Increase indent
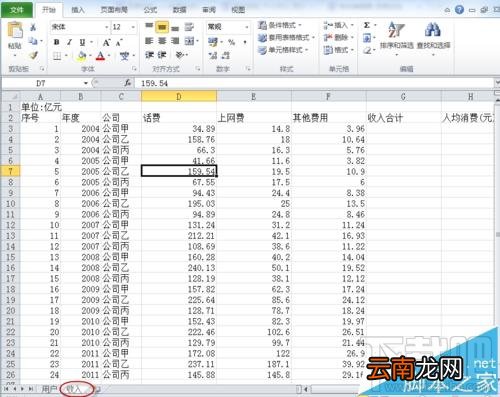Image resolution: width=500 pixels, height=397 pixels. click(162, 55)
